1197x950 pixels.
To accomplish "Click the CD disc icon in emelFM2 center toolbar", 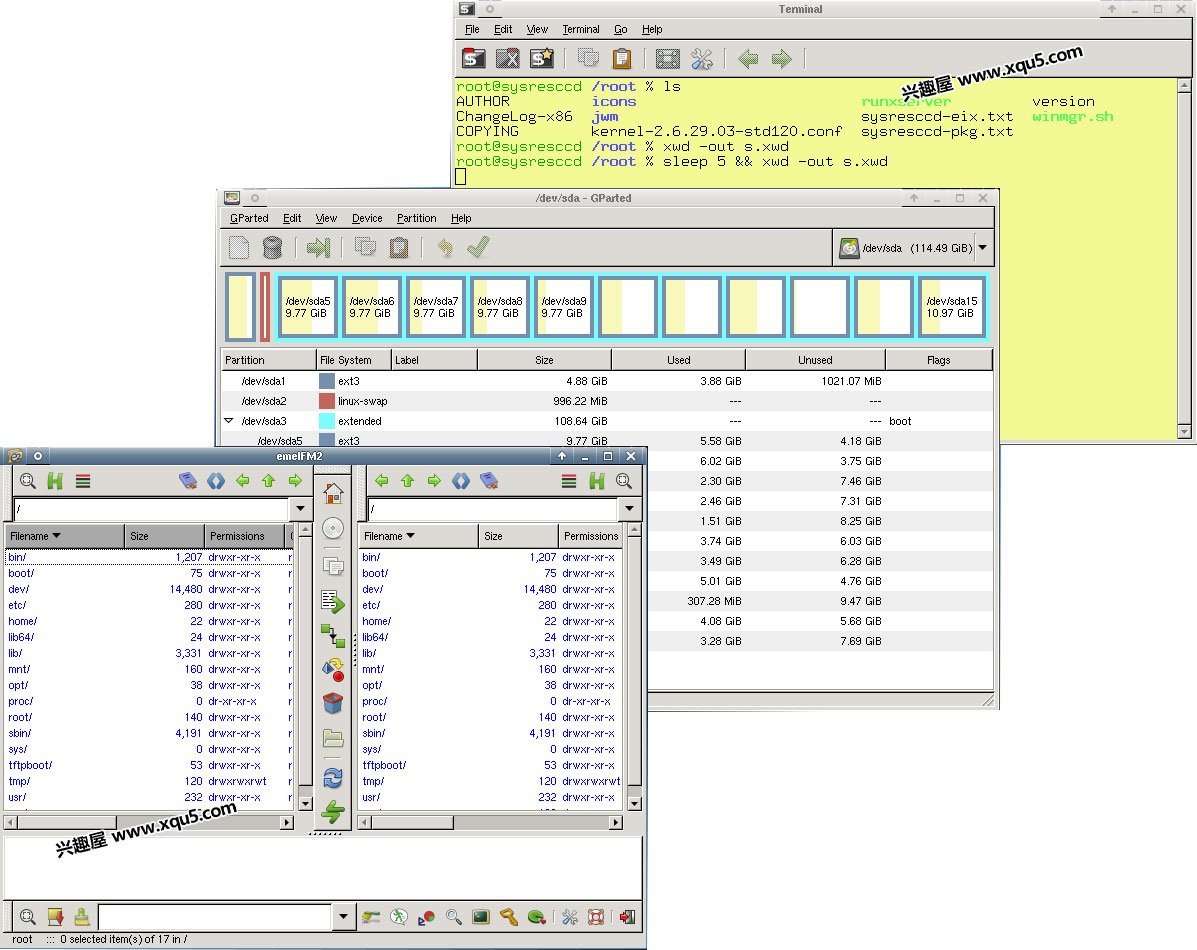I will coord(333,528).
